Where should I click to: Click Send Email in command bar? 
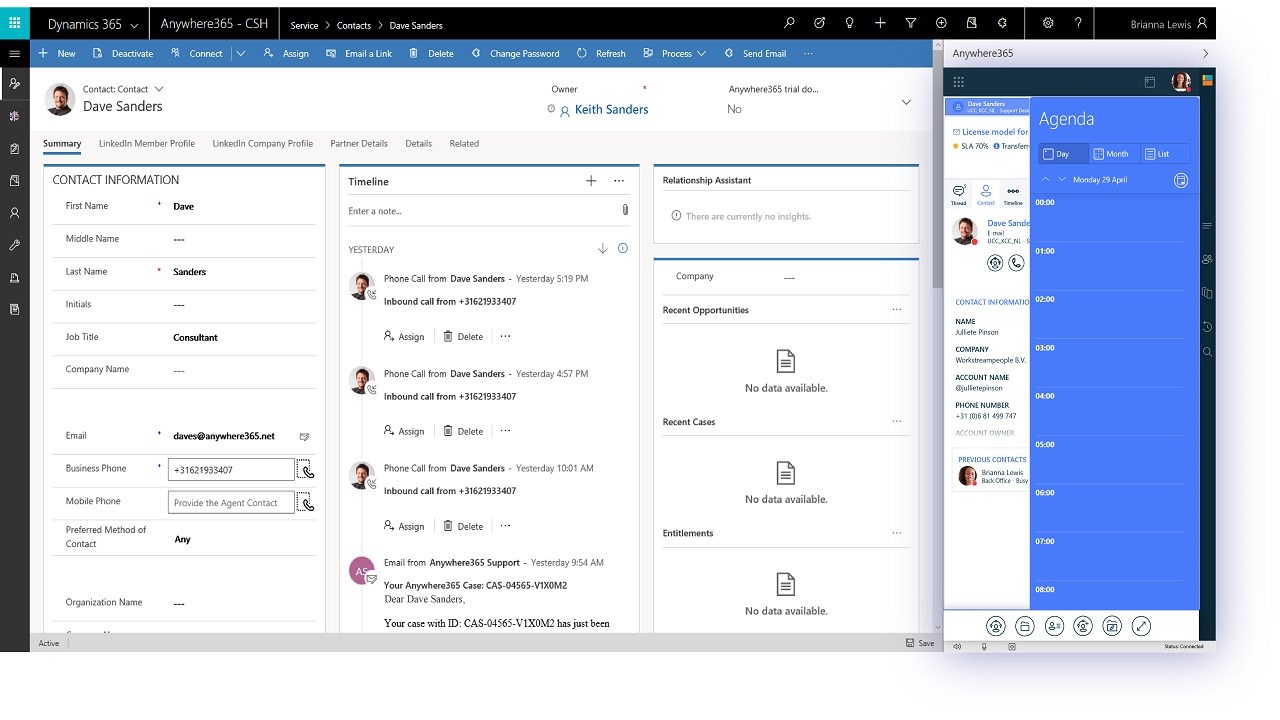coord(755,53)
